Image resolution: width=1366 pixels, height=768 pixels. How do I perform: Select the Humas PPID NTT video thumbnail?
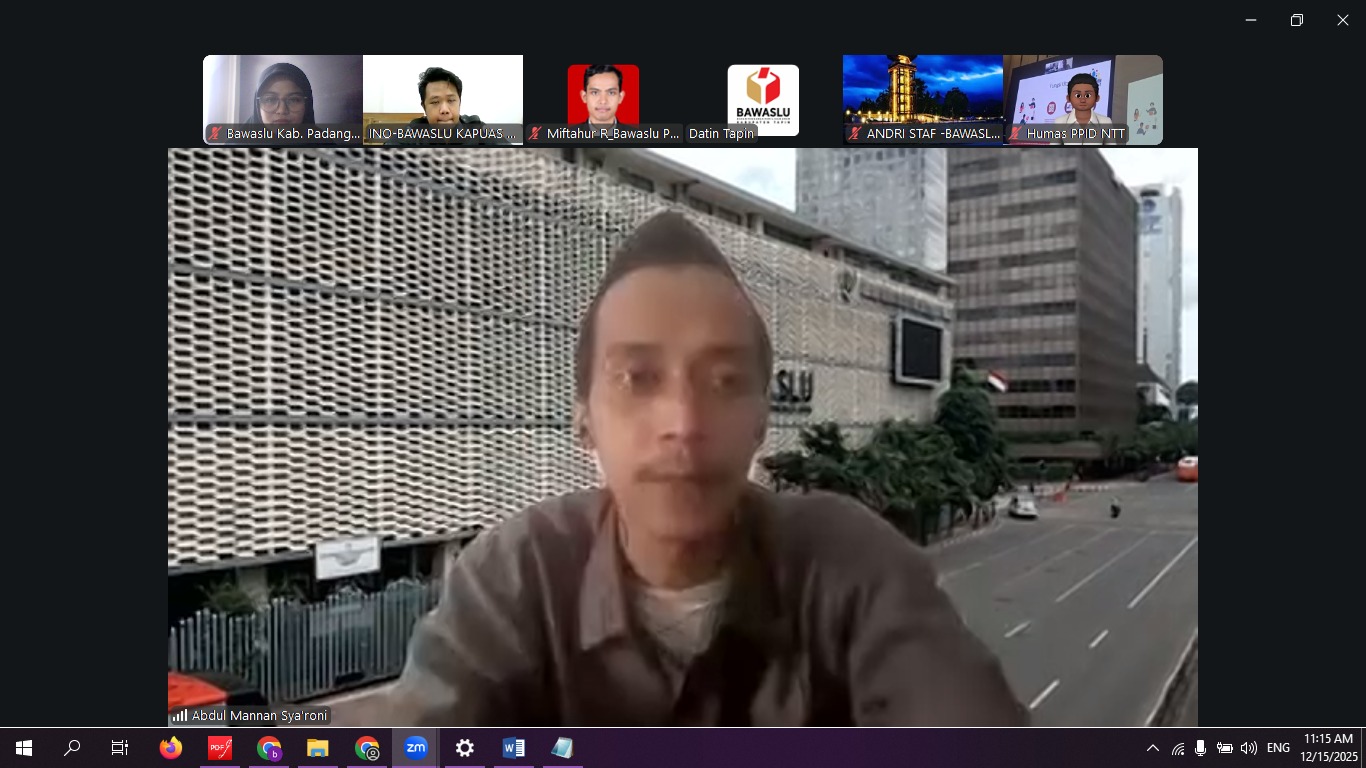pos(1082,95)
